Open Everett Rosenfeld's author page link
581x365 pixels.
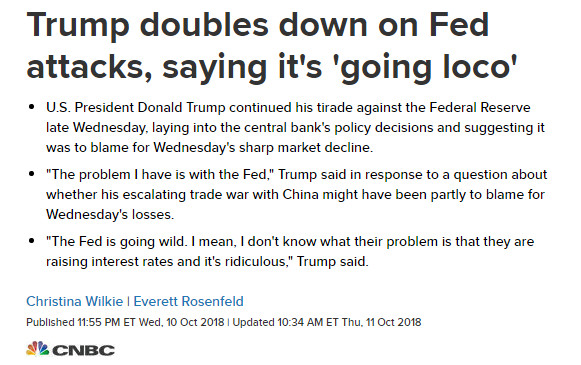pyautogui.click(x=189, y=301)
